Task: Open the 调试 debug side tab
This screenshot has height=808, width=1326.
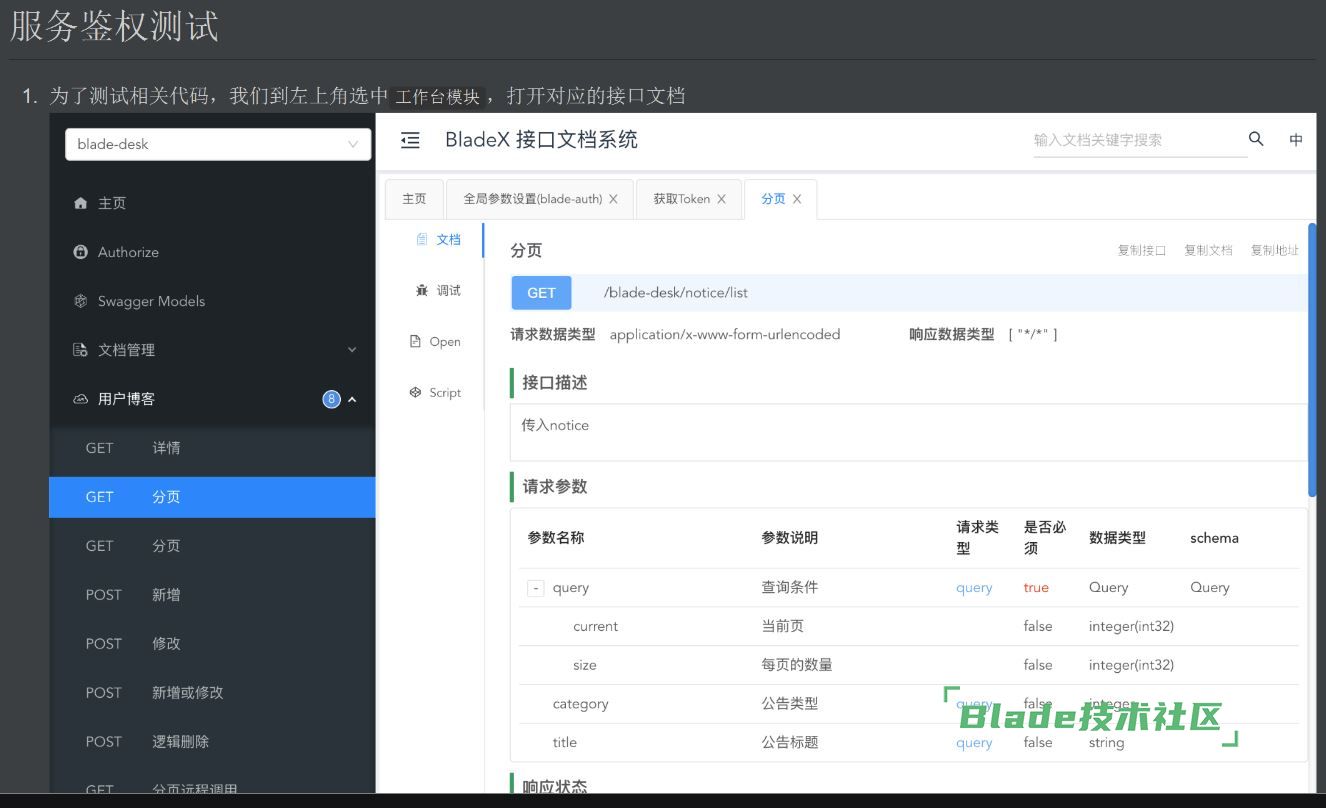Action: [x=437, y=291]
